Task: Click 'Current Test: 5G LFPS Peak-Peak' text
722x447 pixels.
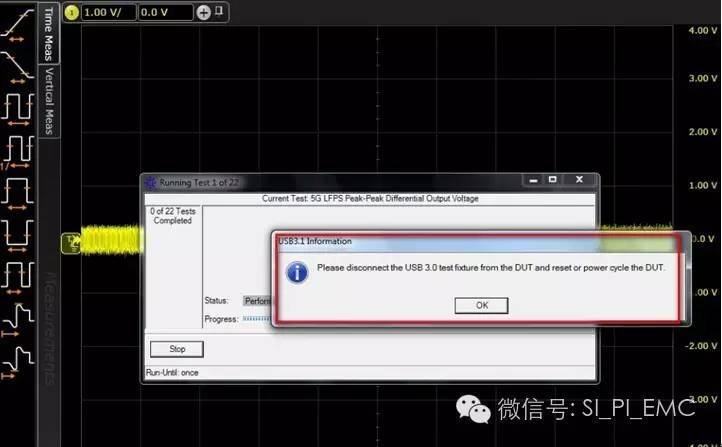Action: click(x=370, y=198)
